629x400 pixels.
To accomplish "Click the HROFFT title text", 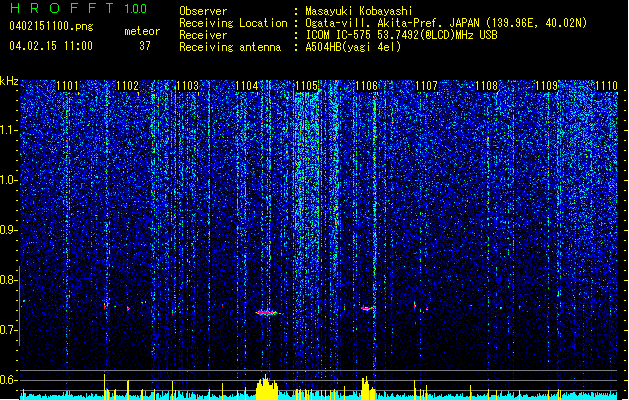I will [x=62, y=8].
